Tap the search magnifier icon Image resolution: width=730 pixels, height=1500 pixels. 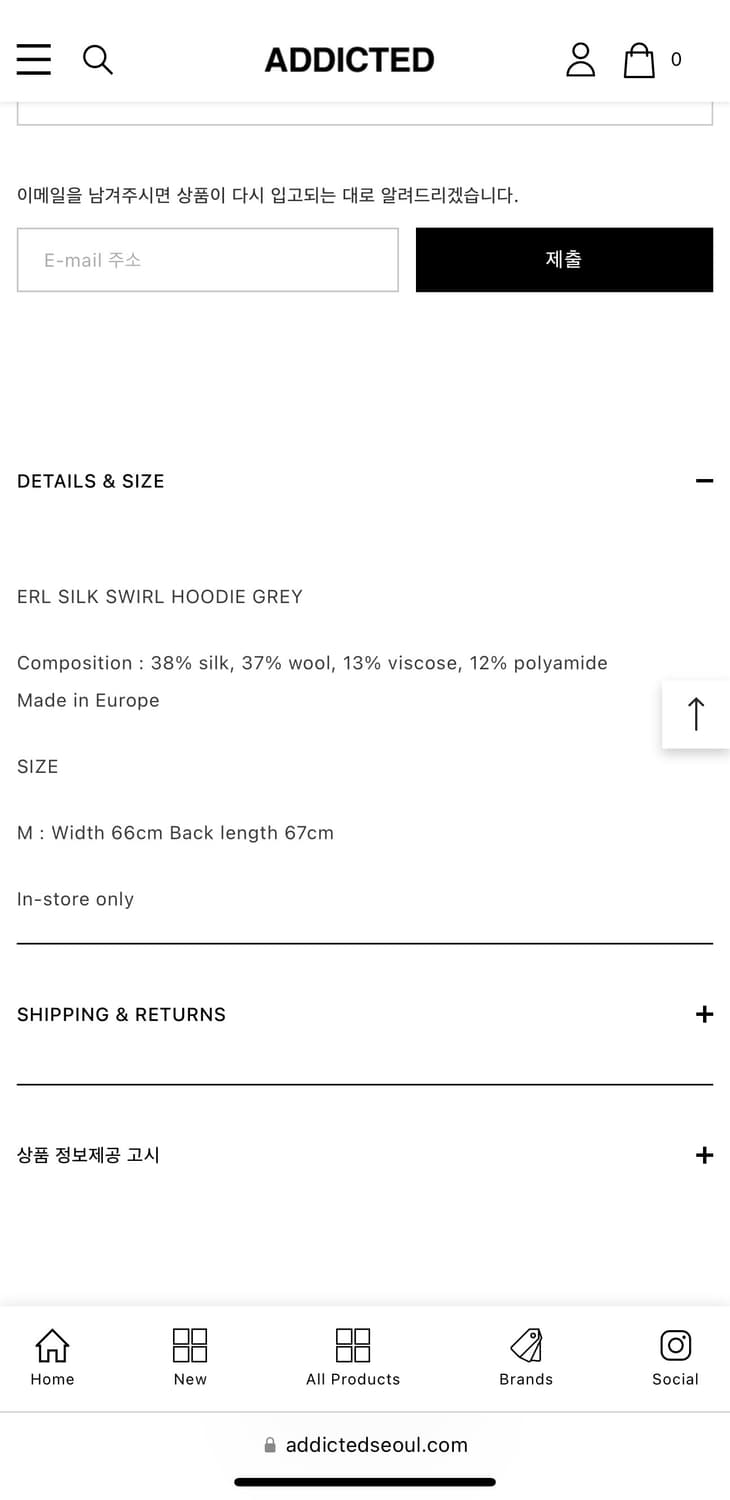pyautogui.click(x=97, y=60)
